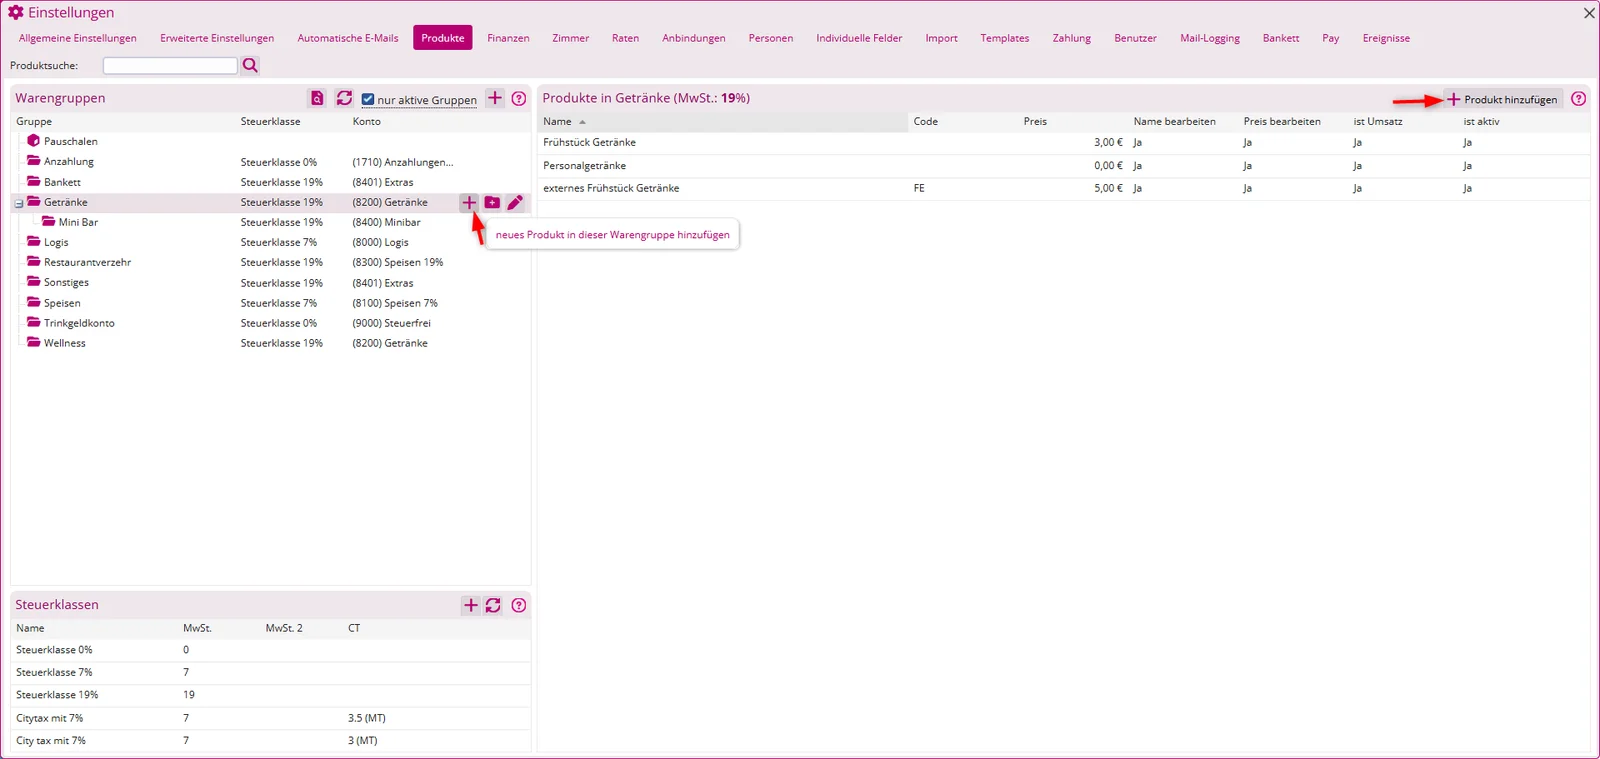The image size is (1600, 759).
Task: Click the Wellness folder icon
Action: click(33, 342)
